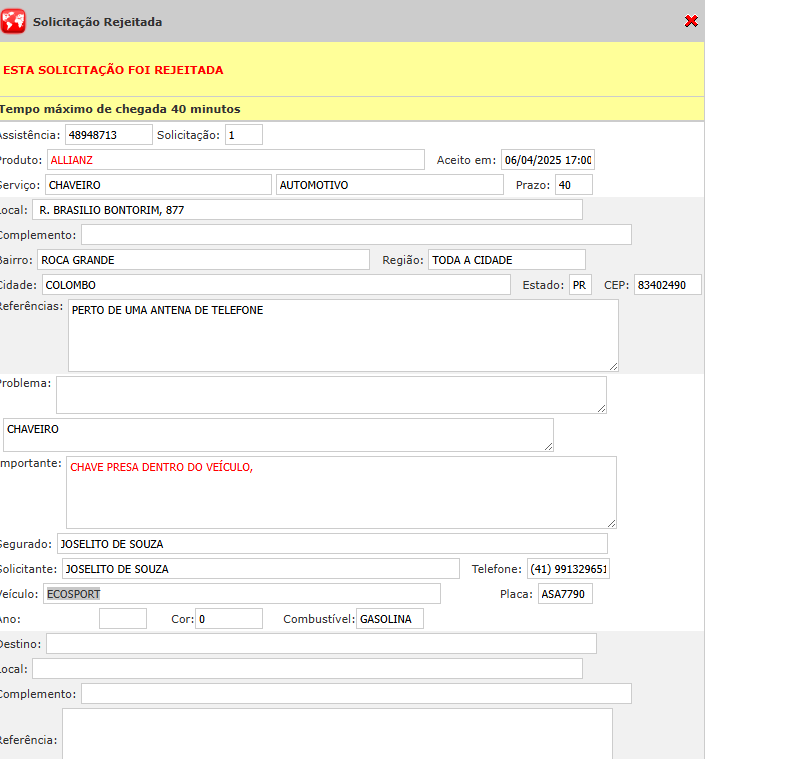Click the Importante notes text area
799x759 pixels.
(x=341, y=492)
